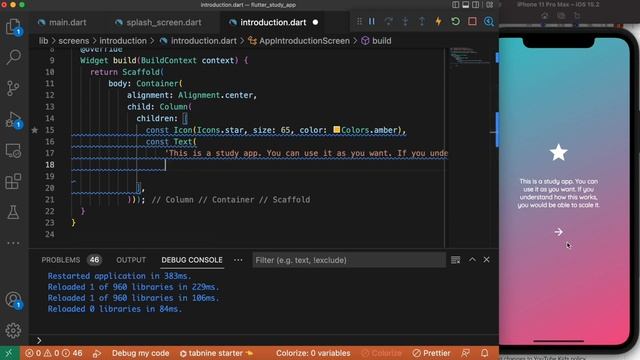This screenshot has width=640, height=360.
Task: Toggle the primary sidebar layout icon
Action: (x=456, y=5)
